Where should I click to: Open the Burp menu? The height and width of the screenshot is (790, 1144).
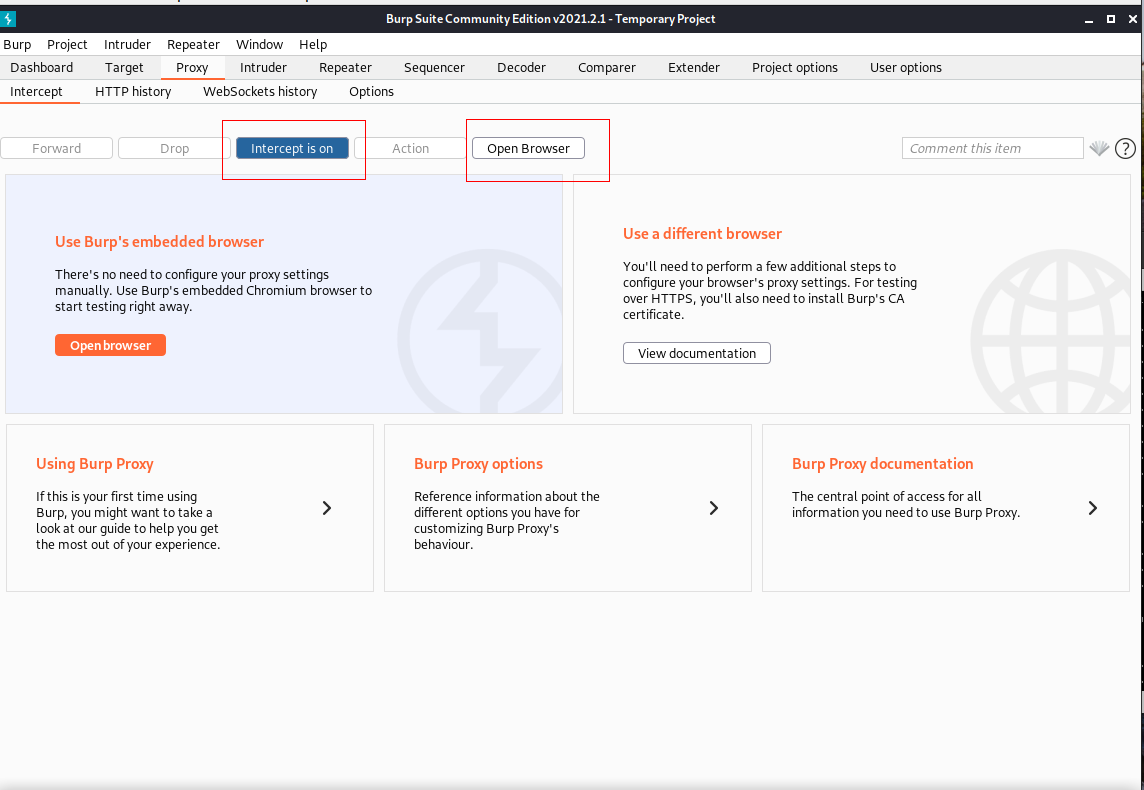[x=18, y=44]
